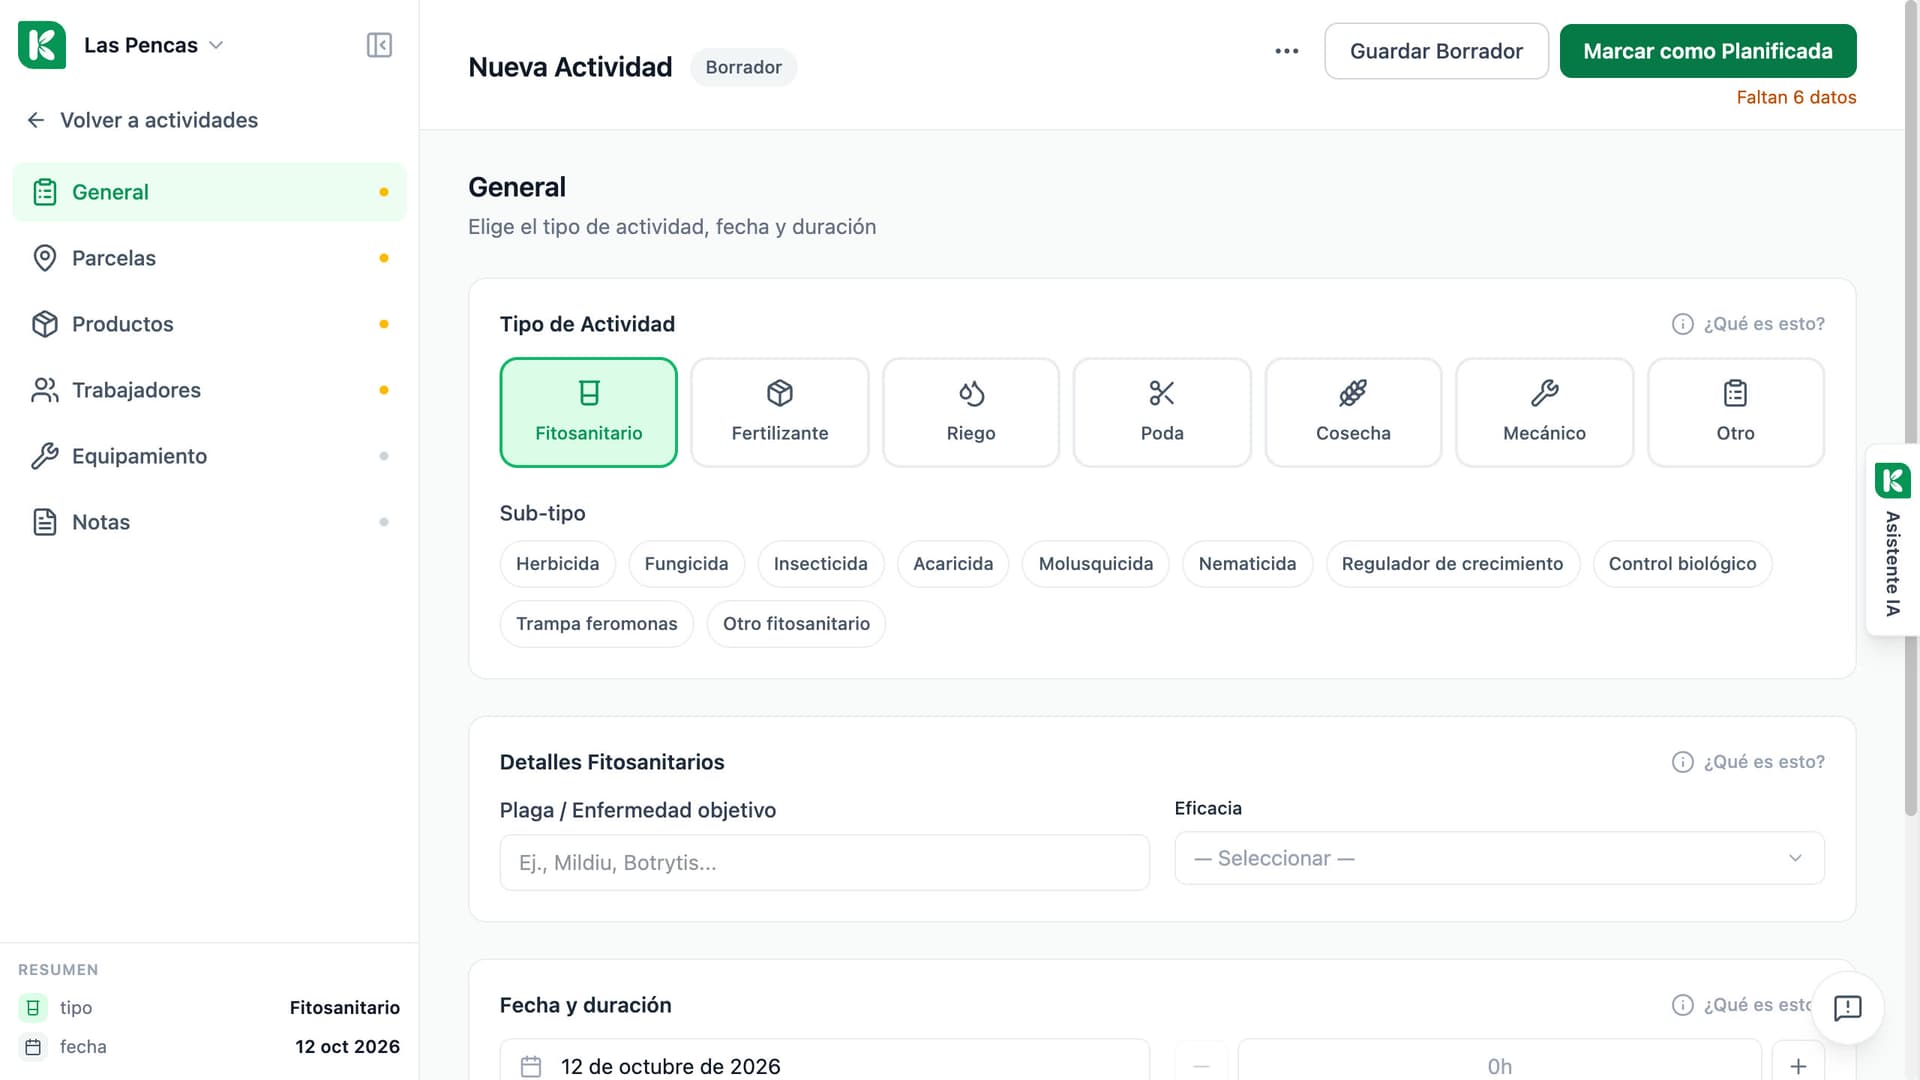The image size is (1920, 1080).
Task: Choose the Fungicida sub-type chip
Action: point(686,564)
